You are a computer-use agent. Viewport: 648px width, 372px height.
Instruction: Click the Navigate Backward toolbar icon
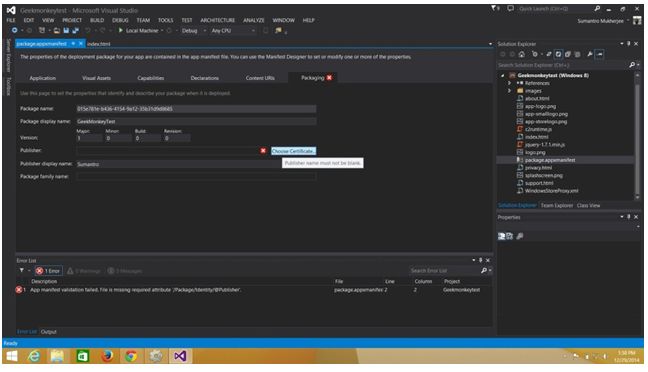[x=14, y=30]
